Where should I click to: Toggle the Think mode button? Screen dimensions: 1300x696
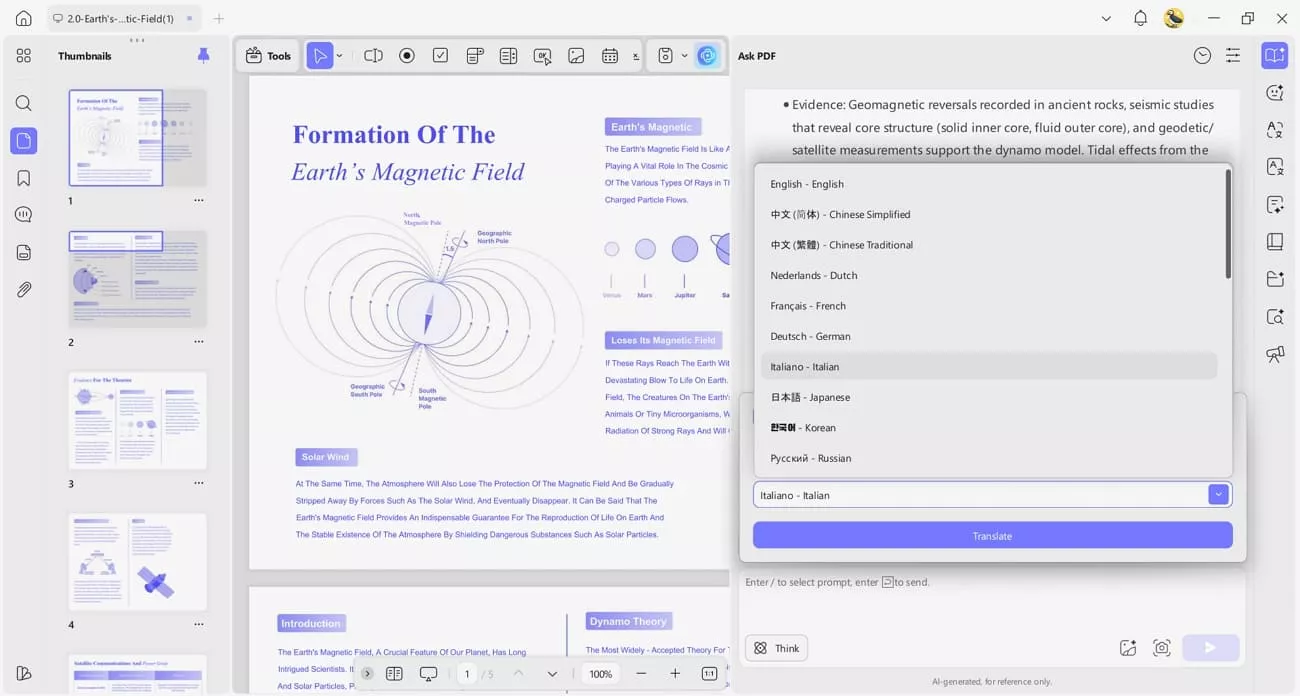[x=777, y=648]
